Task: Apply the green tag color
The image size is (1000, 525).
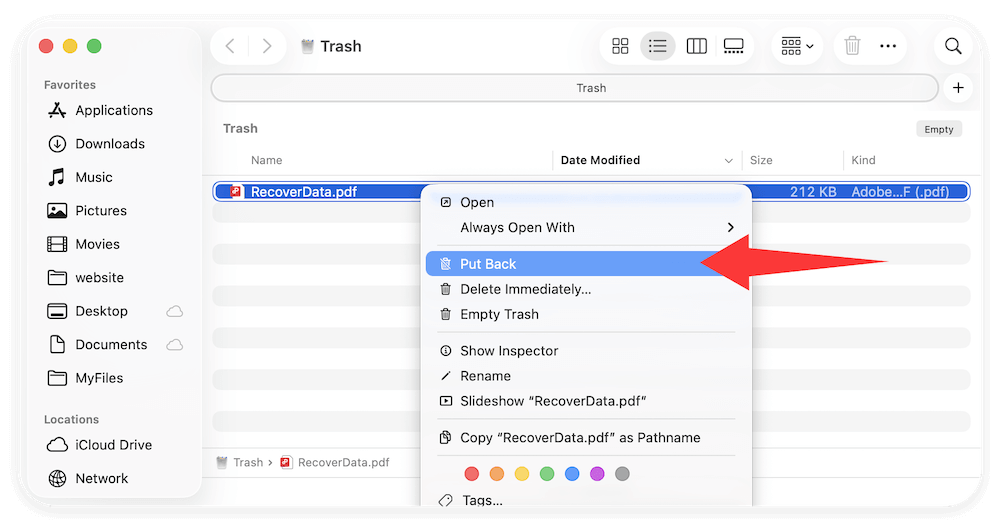Action: 547,474
